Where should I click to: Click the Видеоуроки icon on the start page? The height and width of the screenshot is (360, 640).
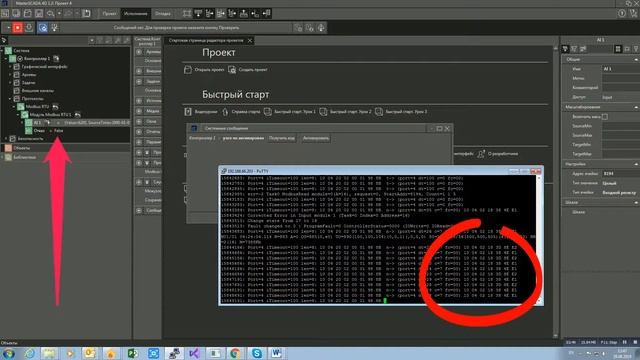[x=188, y=111]
